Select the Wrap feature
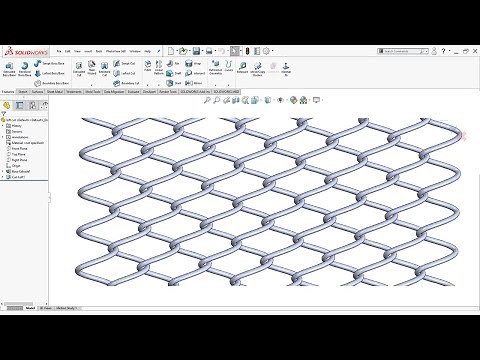The height and width of the screenshot is (360, 480). coord(193,63)
